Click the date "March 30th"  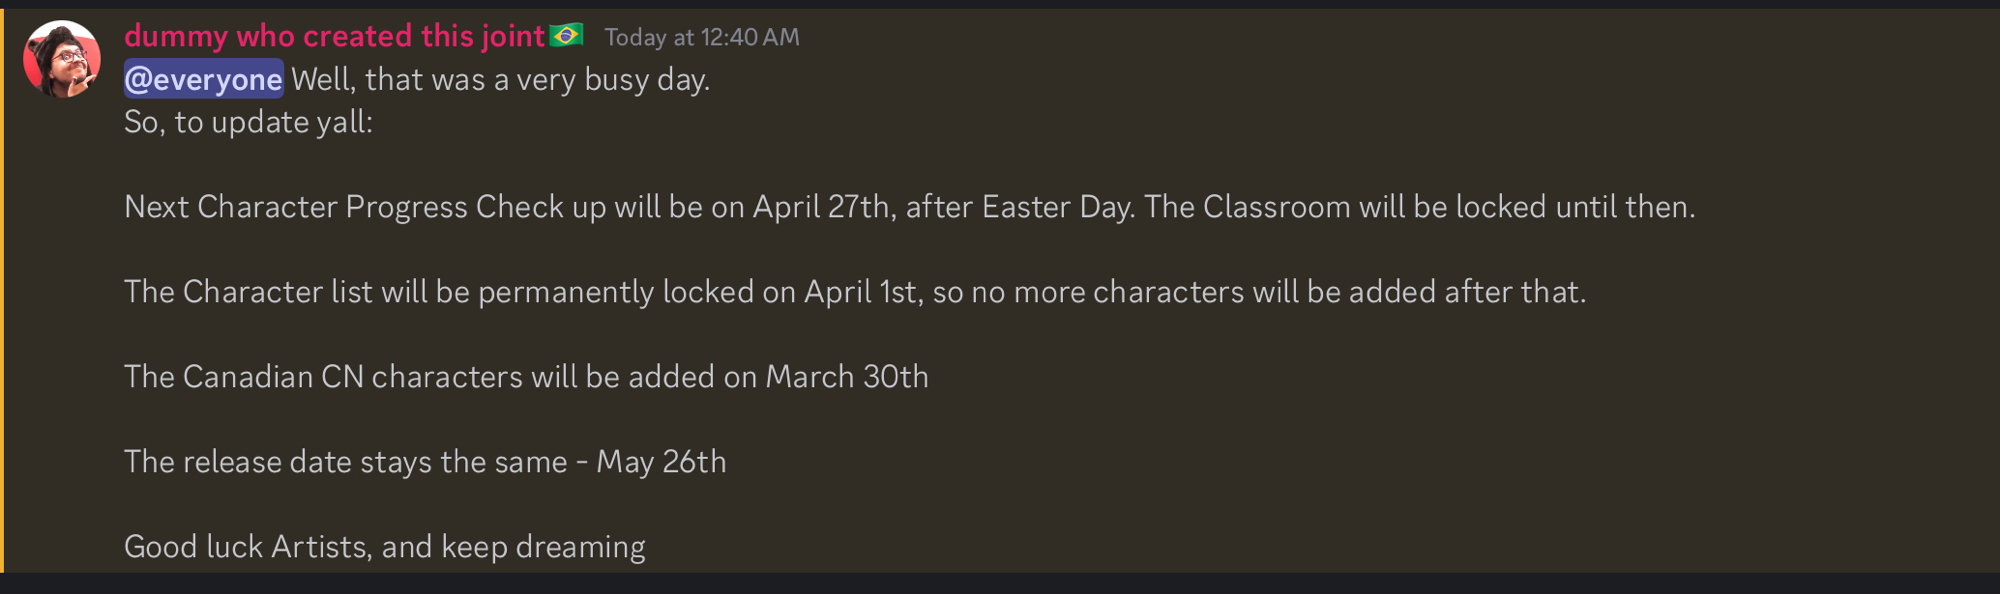click(846, 377)
